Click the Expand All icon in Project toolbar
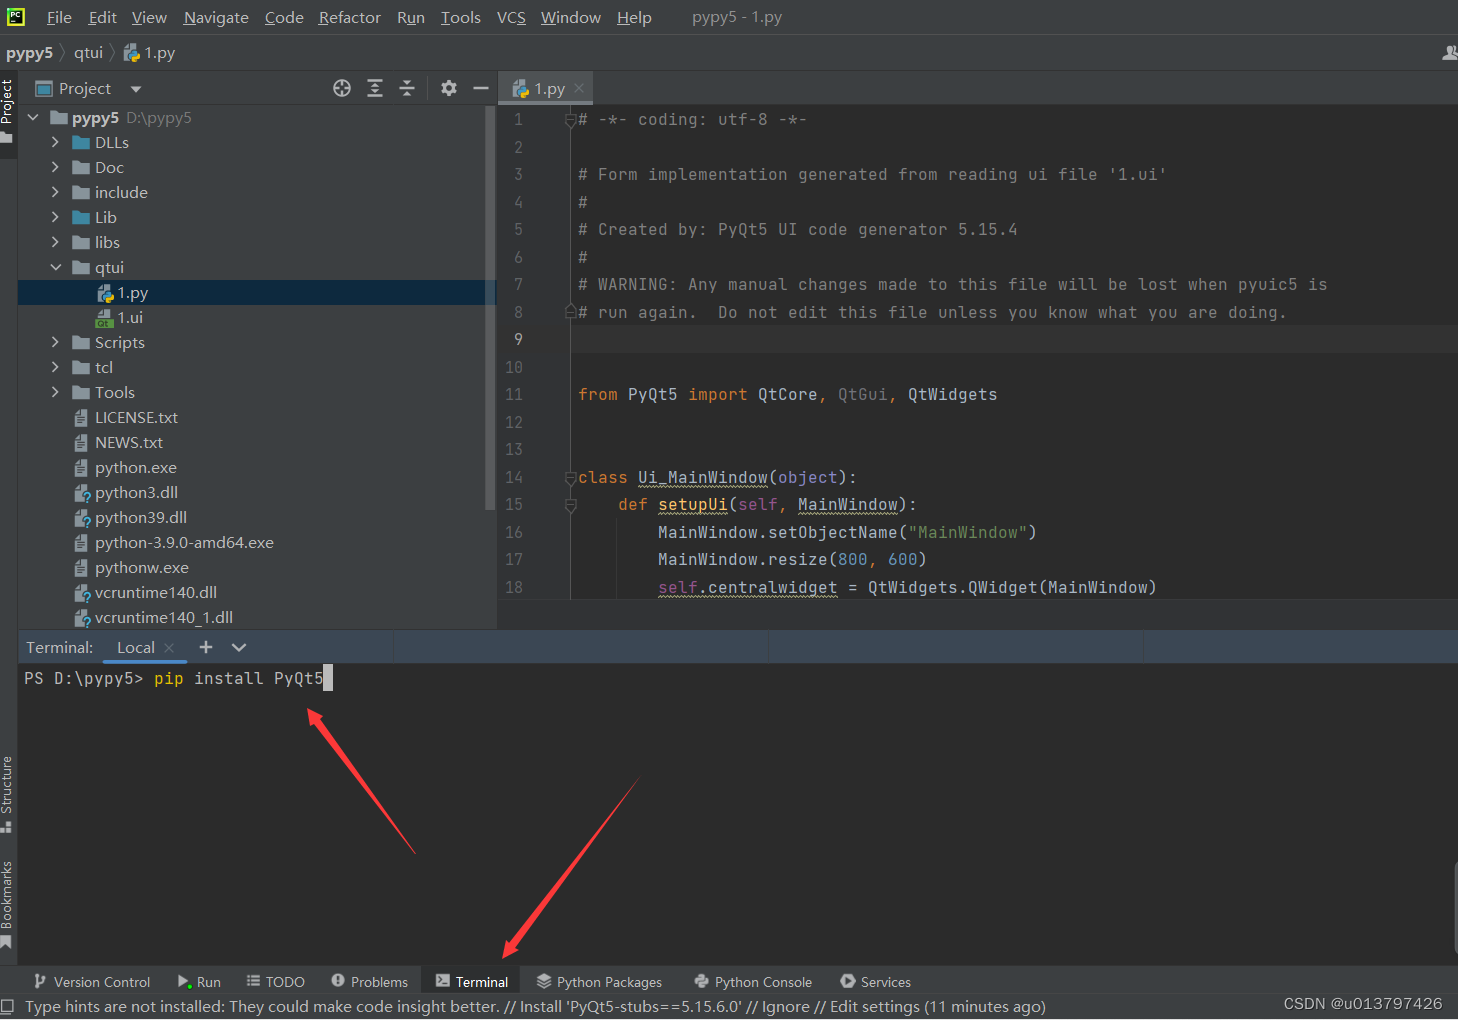Viewport: 1458px width, 1020px height. coord(375,88)
